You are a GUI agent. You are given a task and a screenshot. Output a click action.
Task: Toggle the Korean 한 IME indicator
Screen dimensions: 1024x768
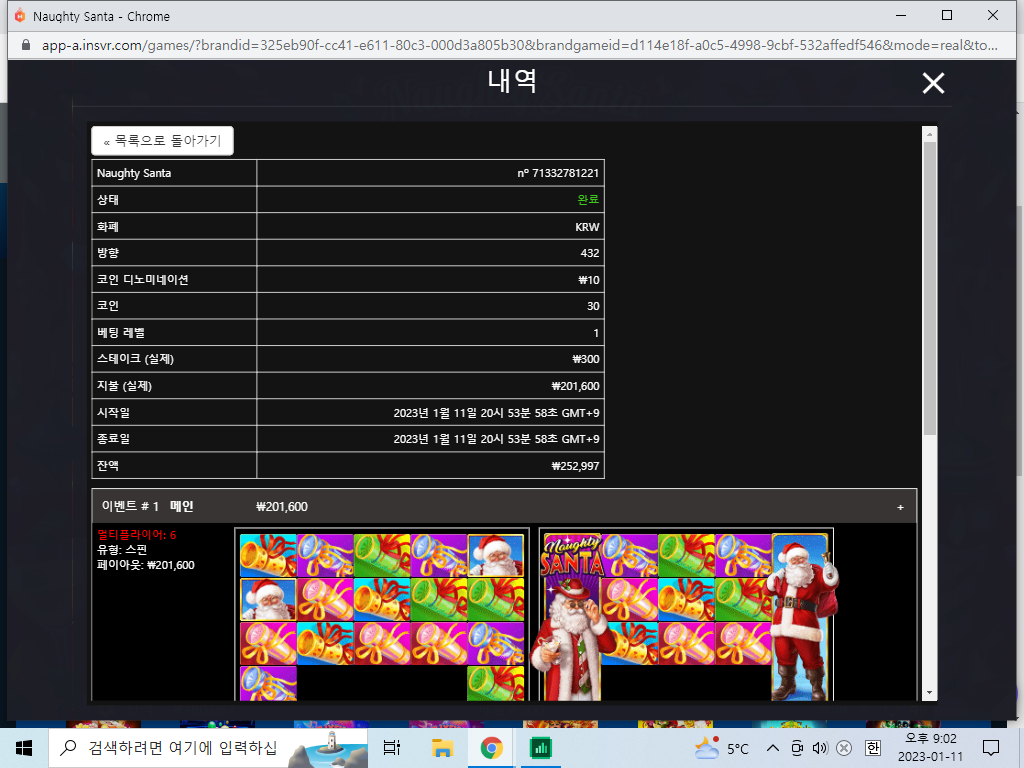coord(872,748)
